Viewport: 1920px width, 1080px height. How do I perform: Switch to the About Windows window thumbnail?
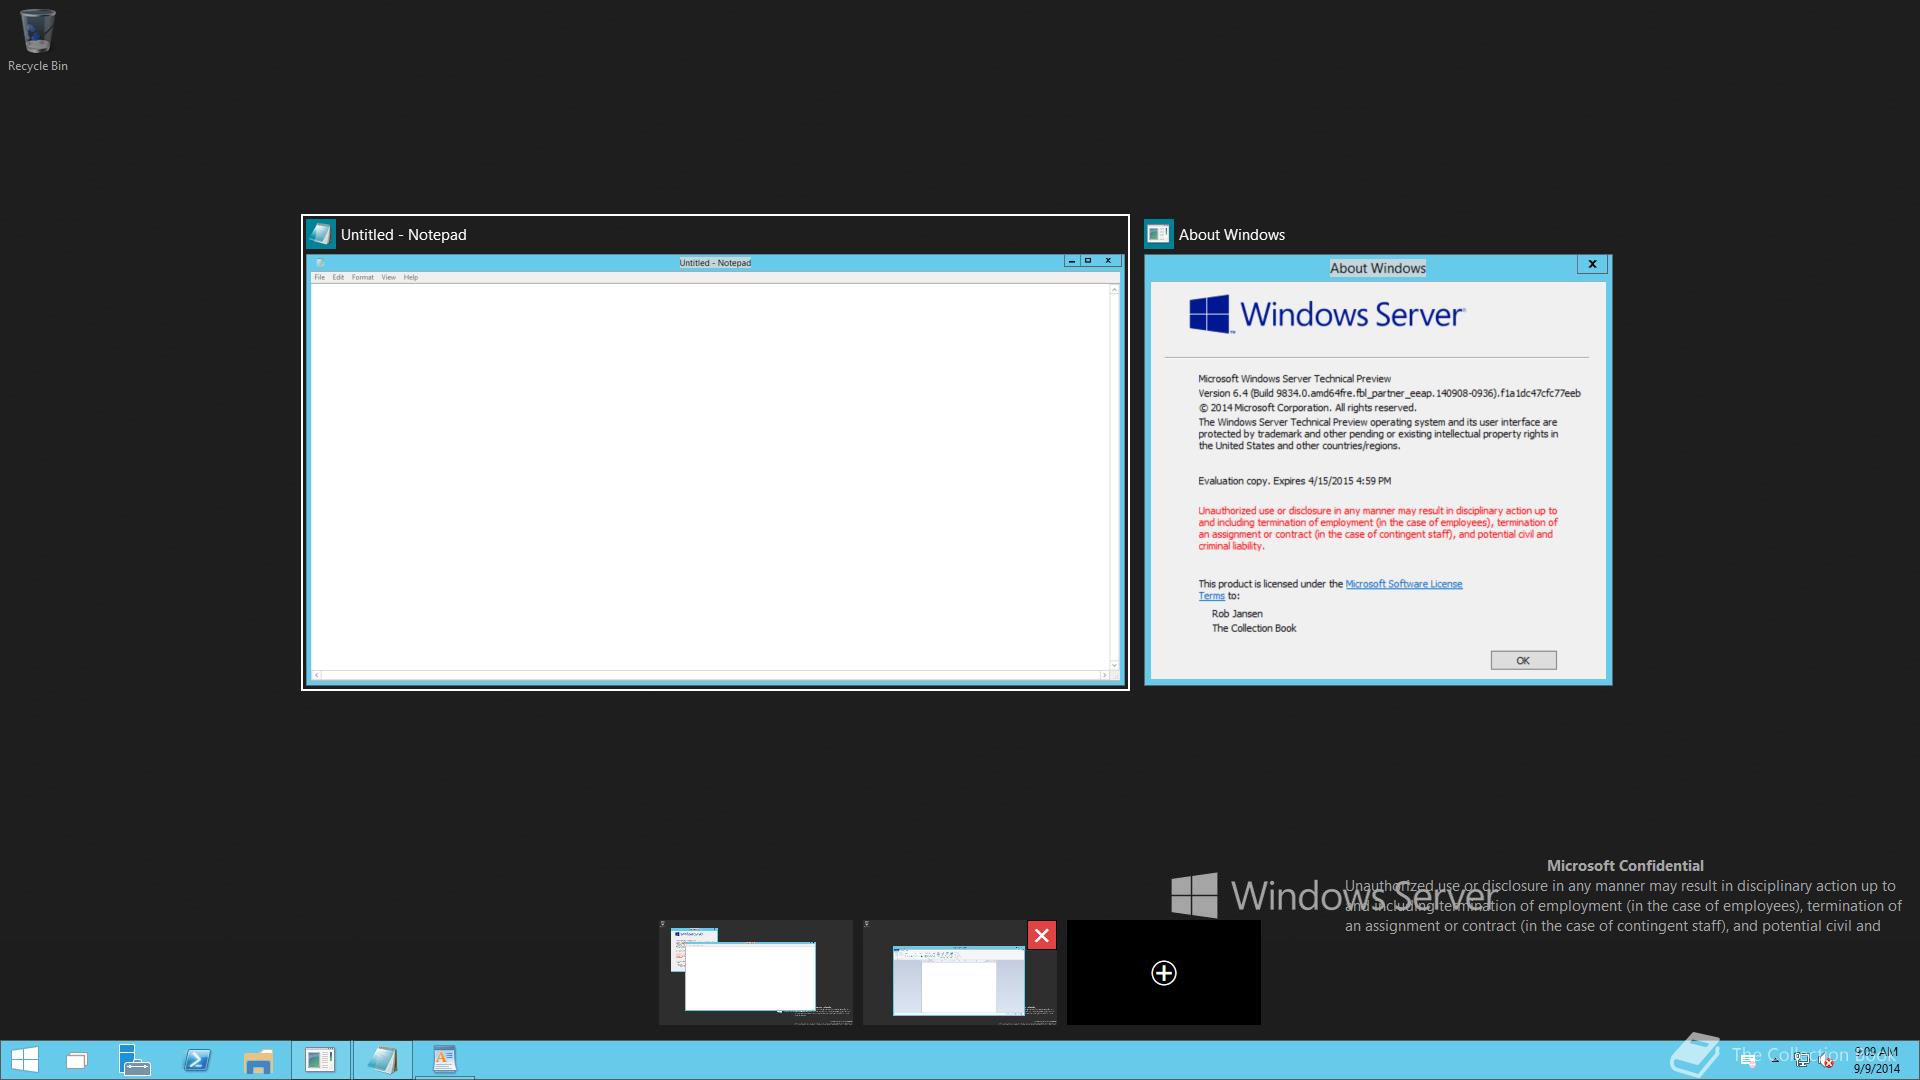1378,452
